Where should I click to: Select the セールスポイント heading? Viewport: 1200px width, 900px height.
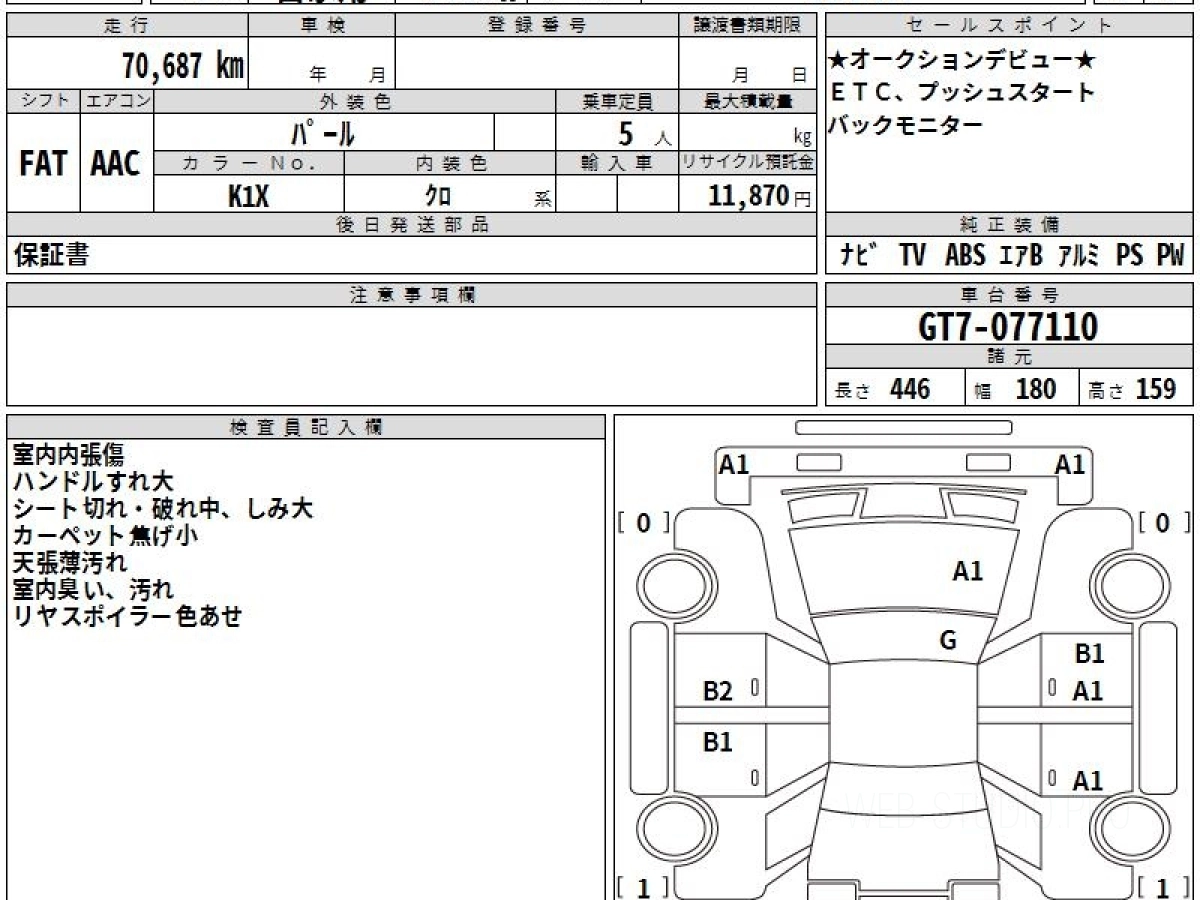(x=1010, y=26)
